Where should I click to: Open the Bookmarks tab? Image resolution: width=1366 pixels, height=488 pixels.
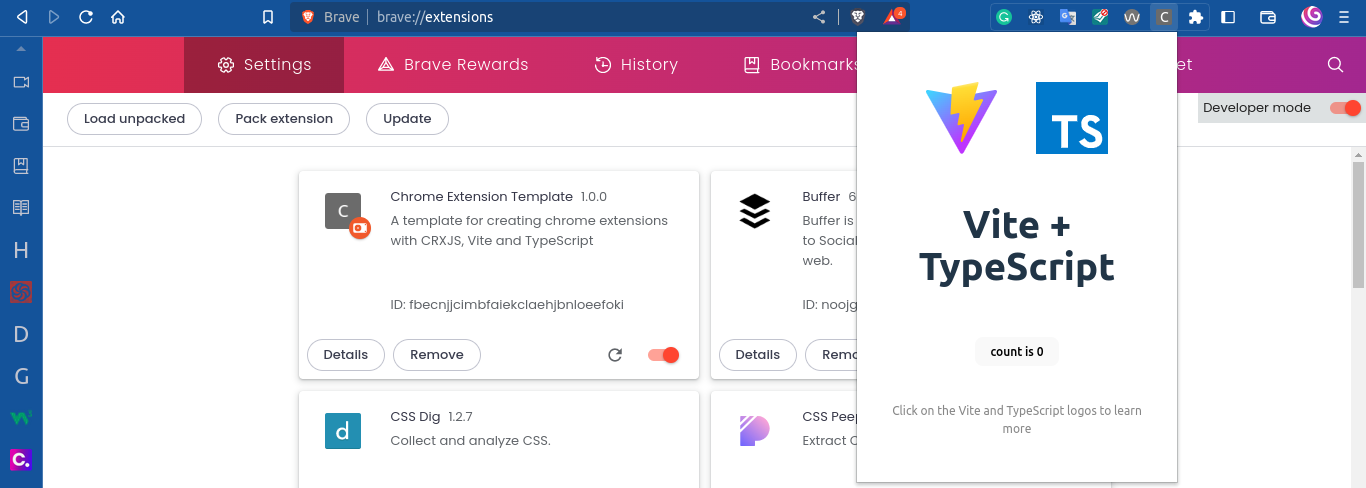(x=800, y=64)
